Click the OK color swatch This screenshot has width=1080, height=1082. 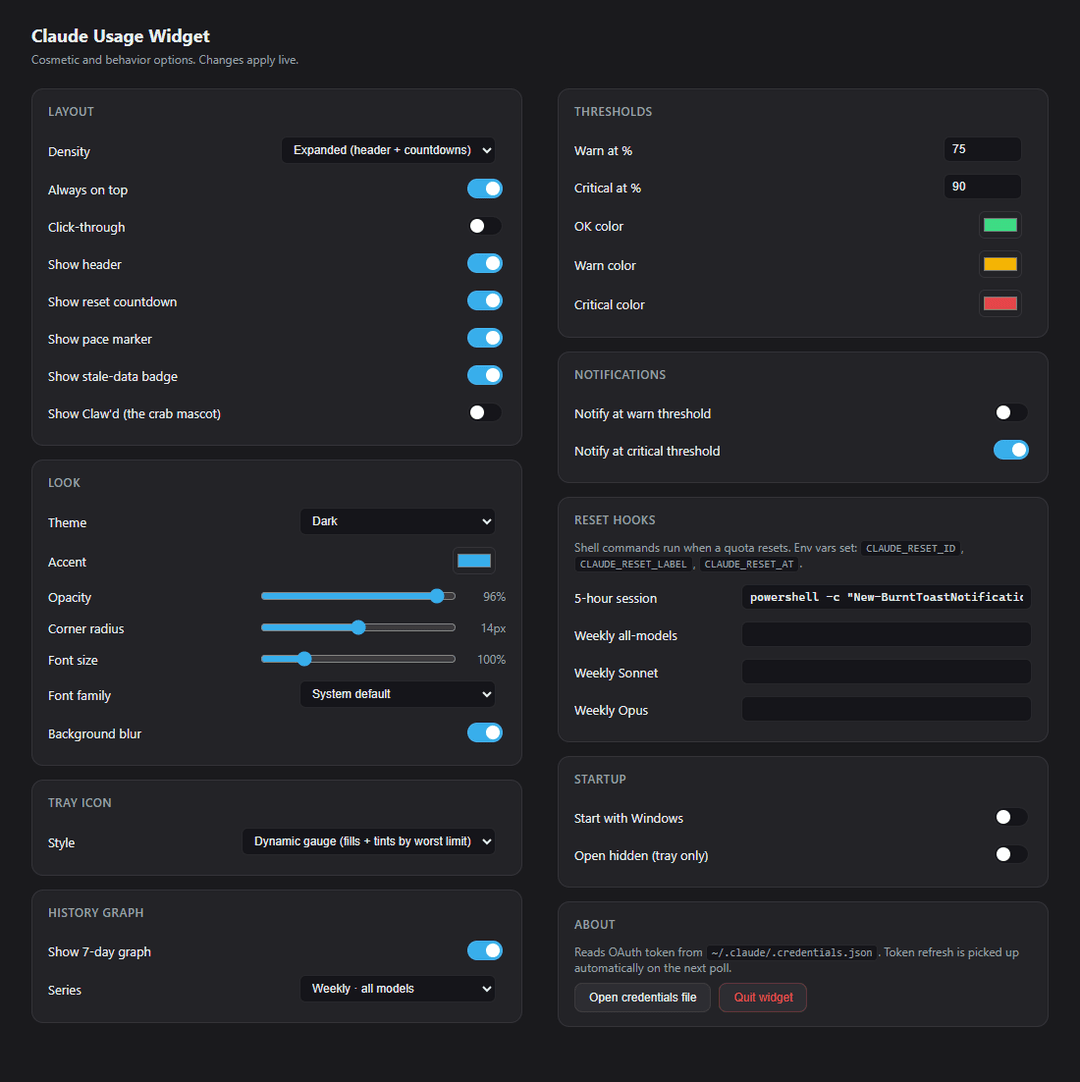coord(1000,225)
